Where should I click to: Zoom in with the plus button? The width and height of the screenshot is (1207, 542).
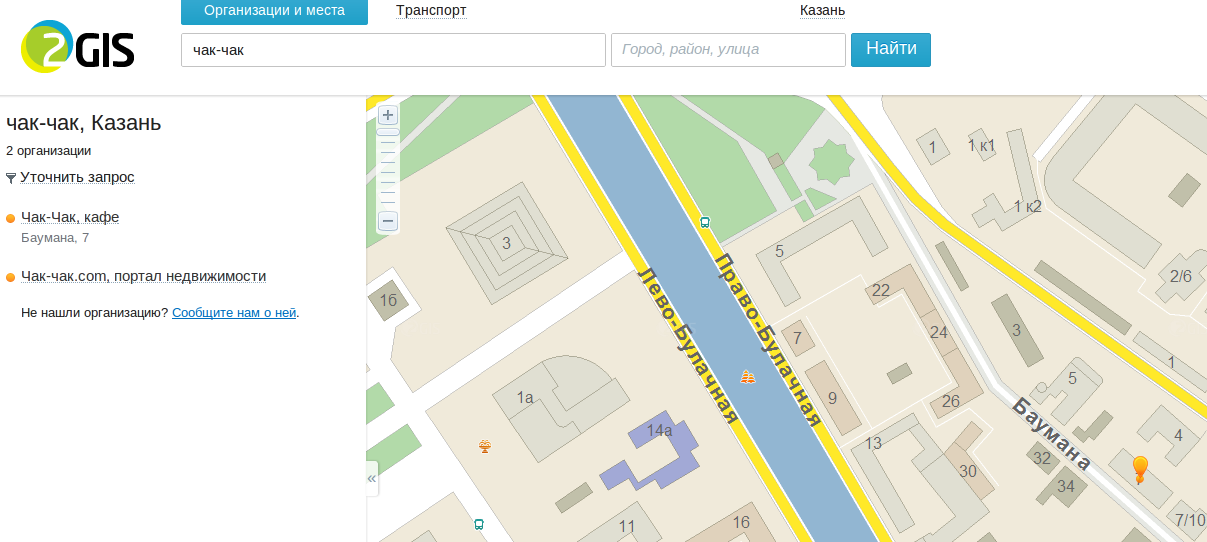388,115
